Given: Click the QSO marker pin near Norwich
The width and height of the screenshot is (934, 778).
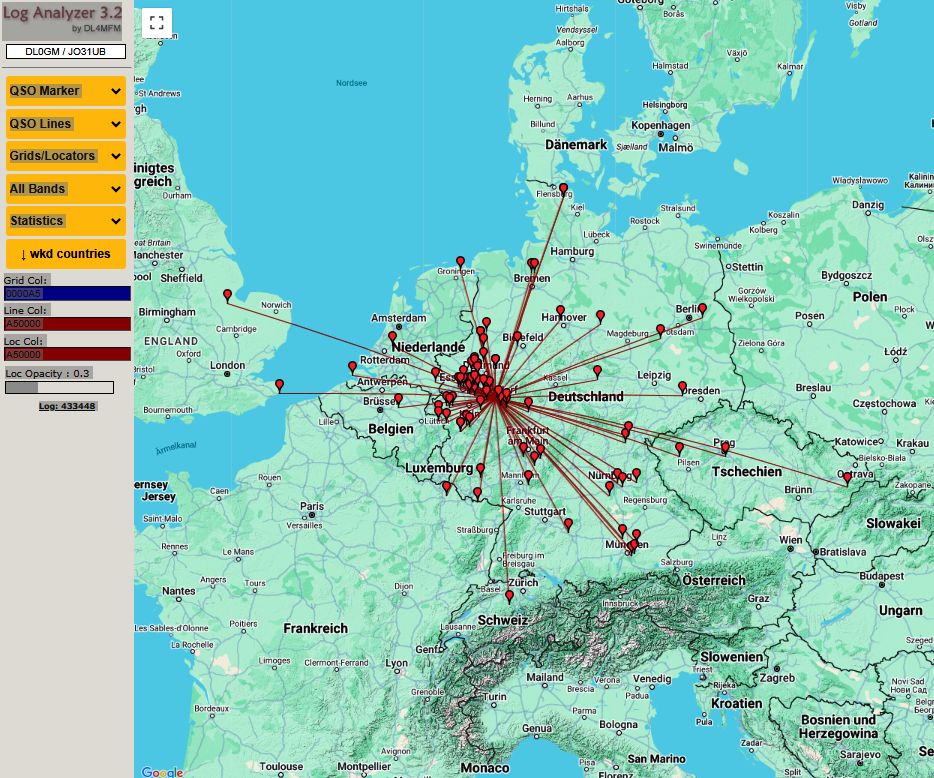Looking at the screenshot, I should [x=227, y=296].
